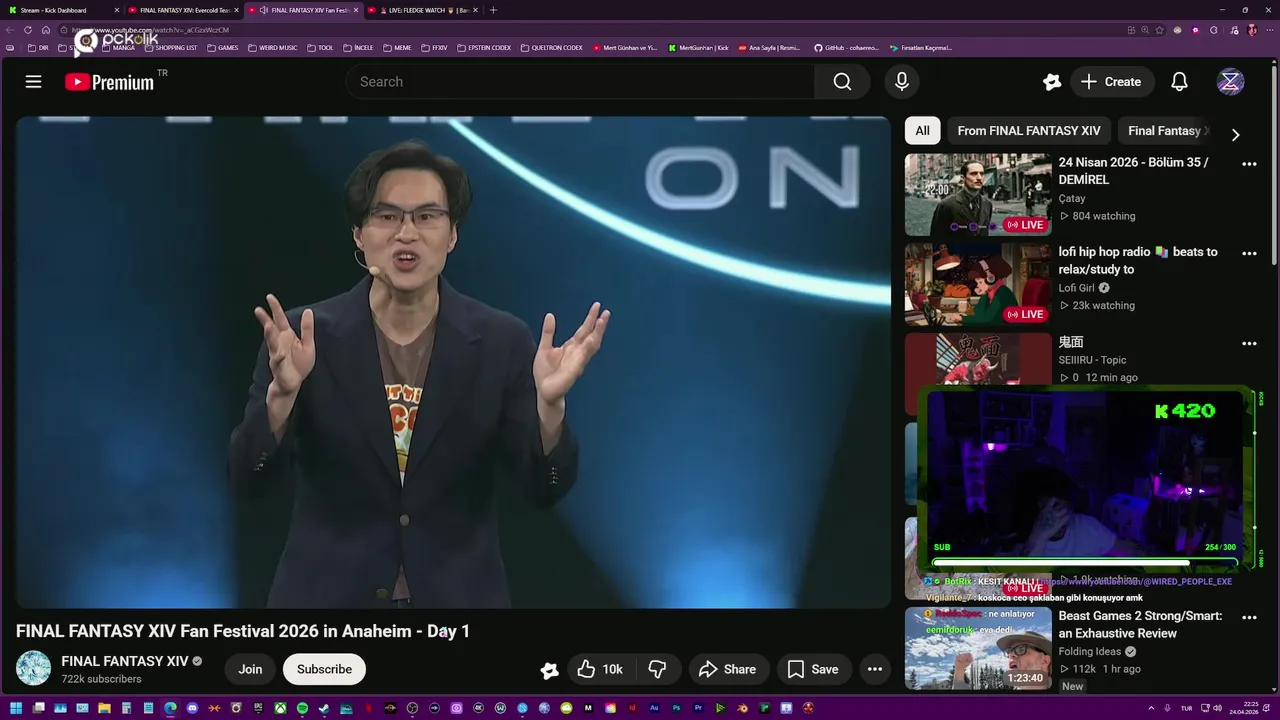Reload the page with the refresh icon

click(28, 30)
